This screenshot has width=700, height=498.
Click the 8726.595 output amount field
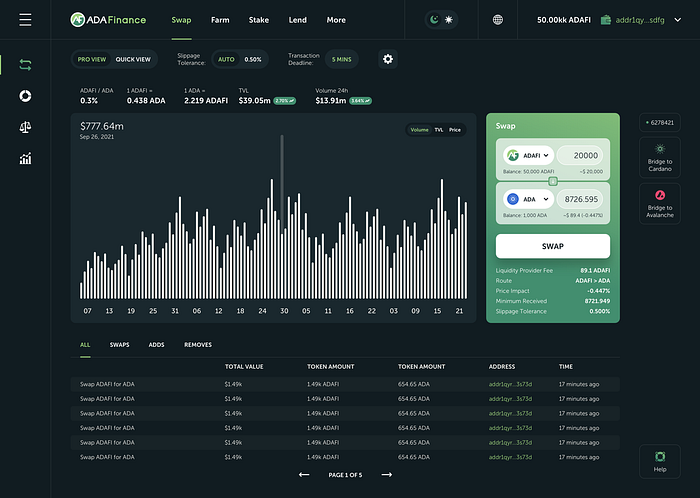[580, 199]
